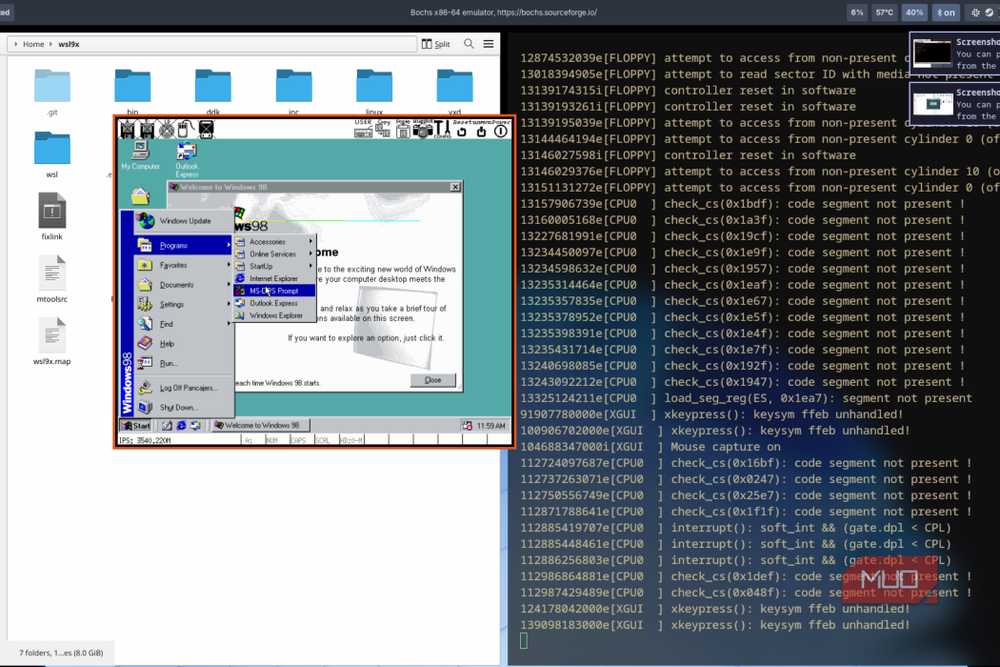This screenshot has width=1000, height=667.
Task: Click the Bochs Snapshot camera icon
Action: (x=422, y=129)
